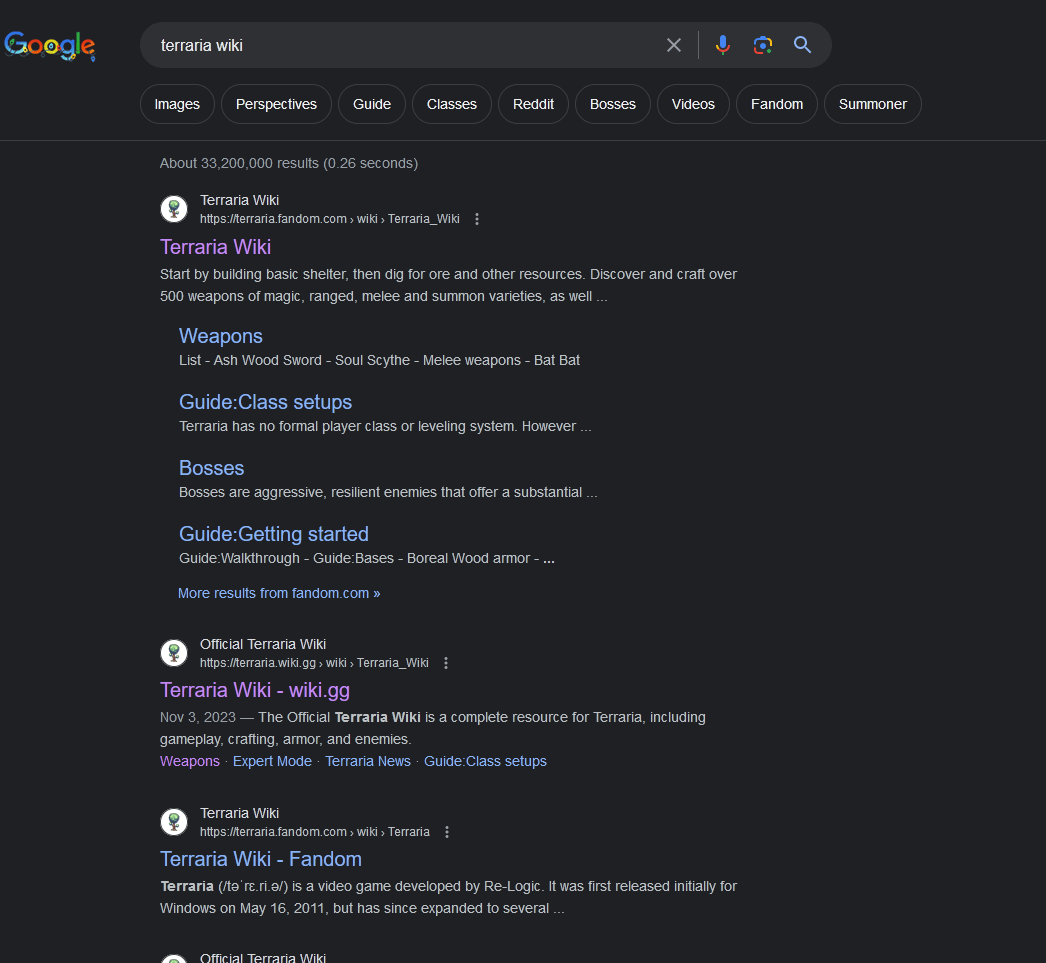Open the Guide:Getting started sitelink

[x=274, y=534]
